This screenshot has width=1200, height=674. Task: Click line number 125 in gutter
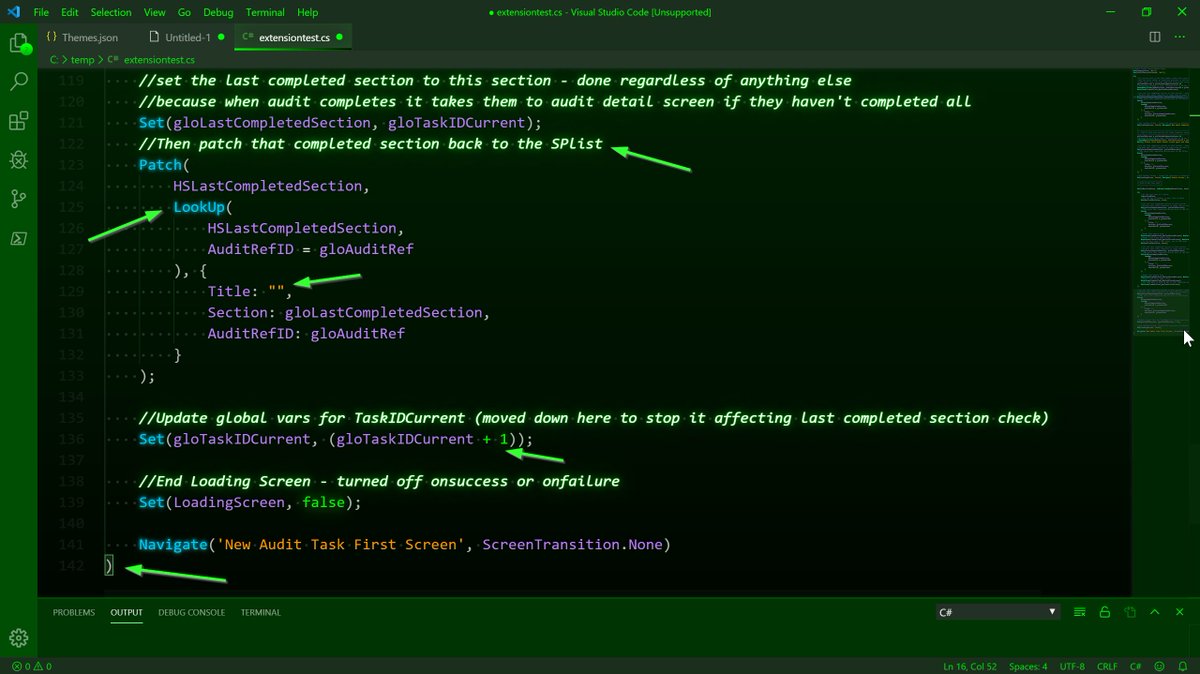tap(71, 207)
